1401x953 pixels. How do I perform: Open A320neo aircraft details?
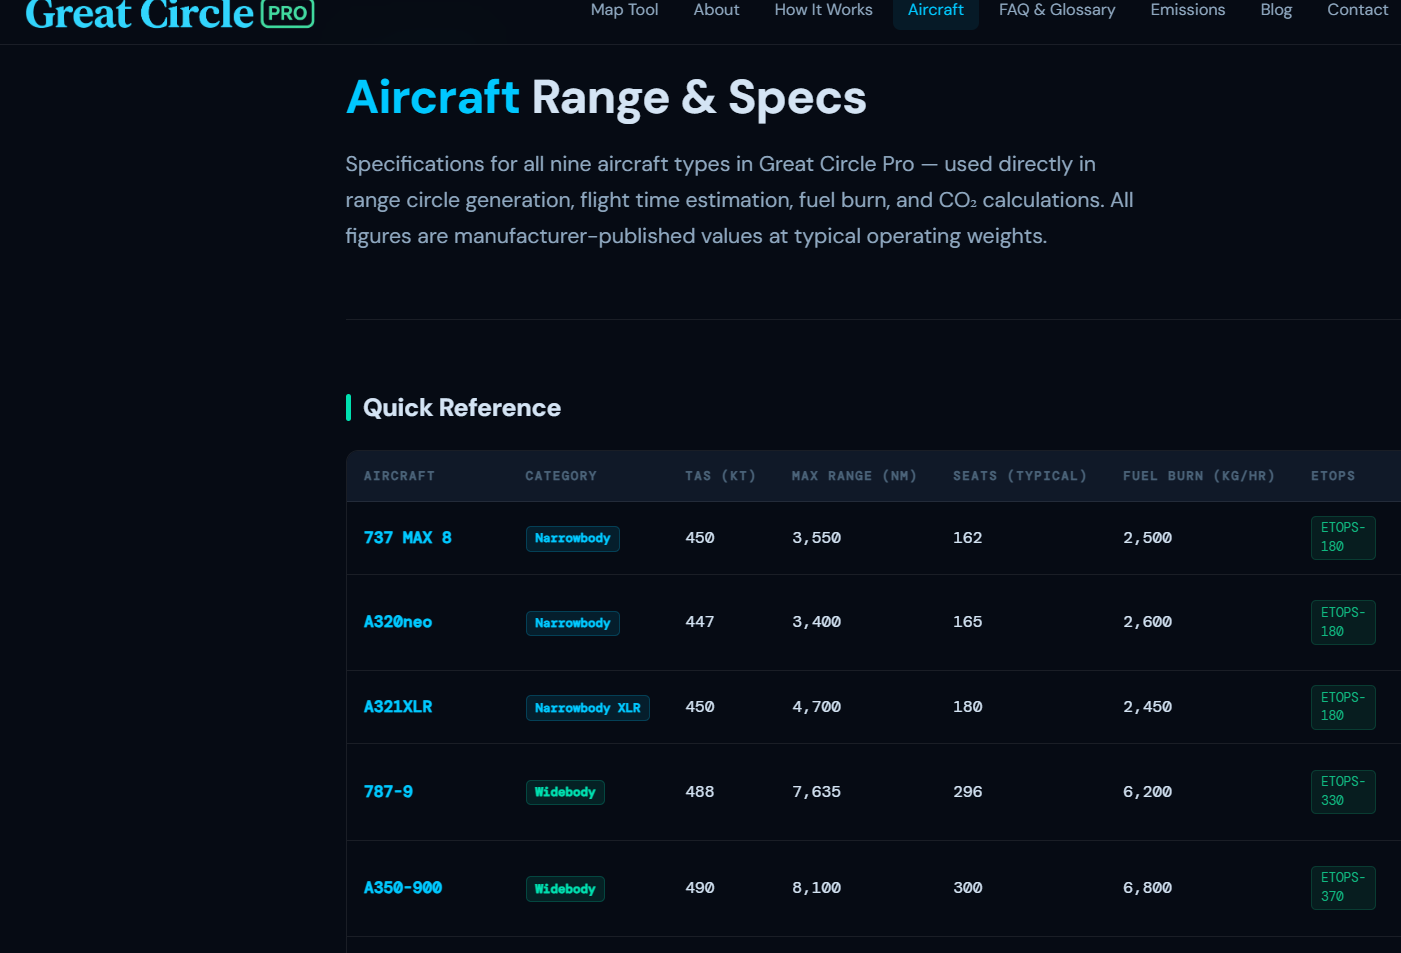click(x=398, y=622)
